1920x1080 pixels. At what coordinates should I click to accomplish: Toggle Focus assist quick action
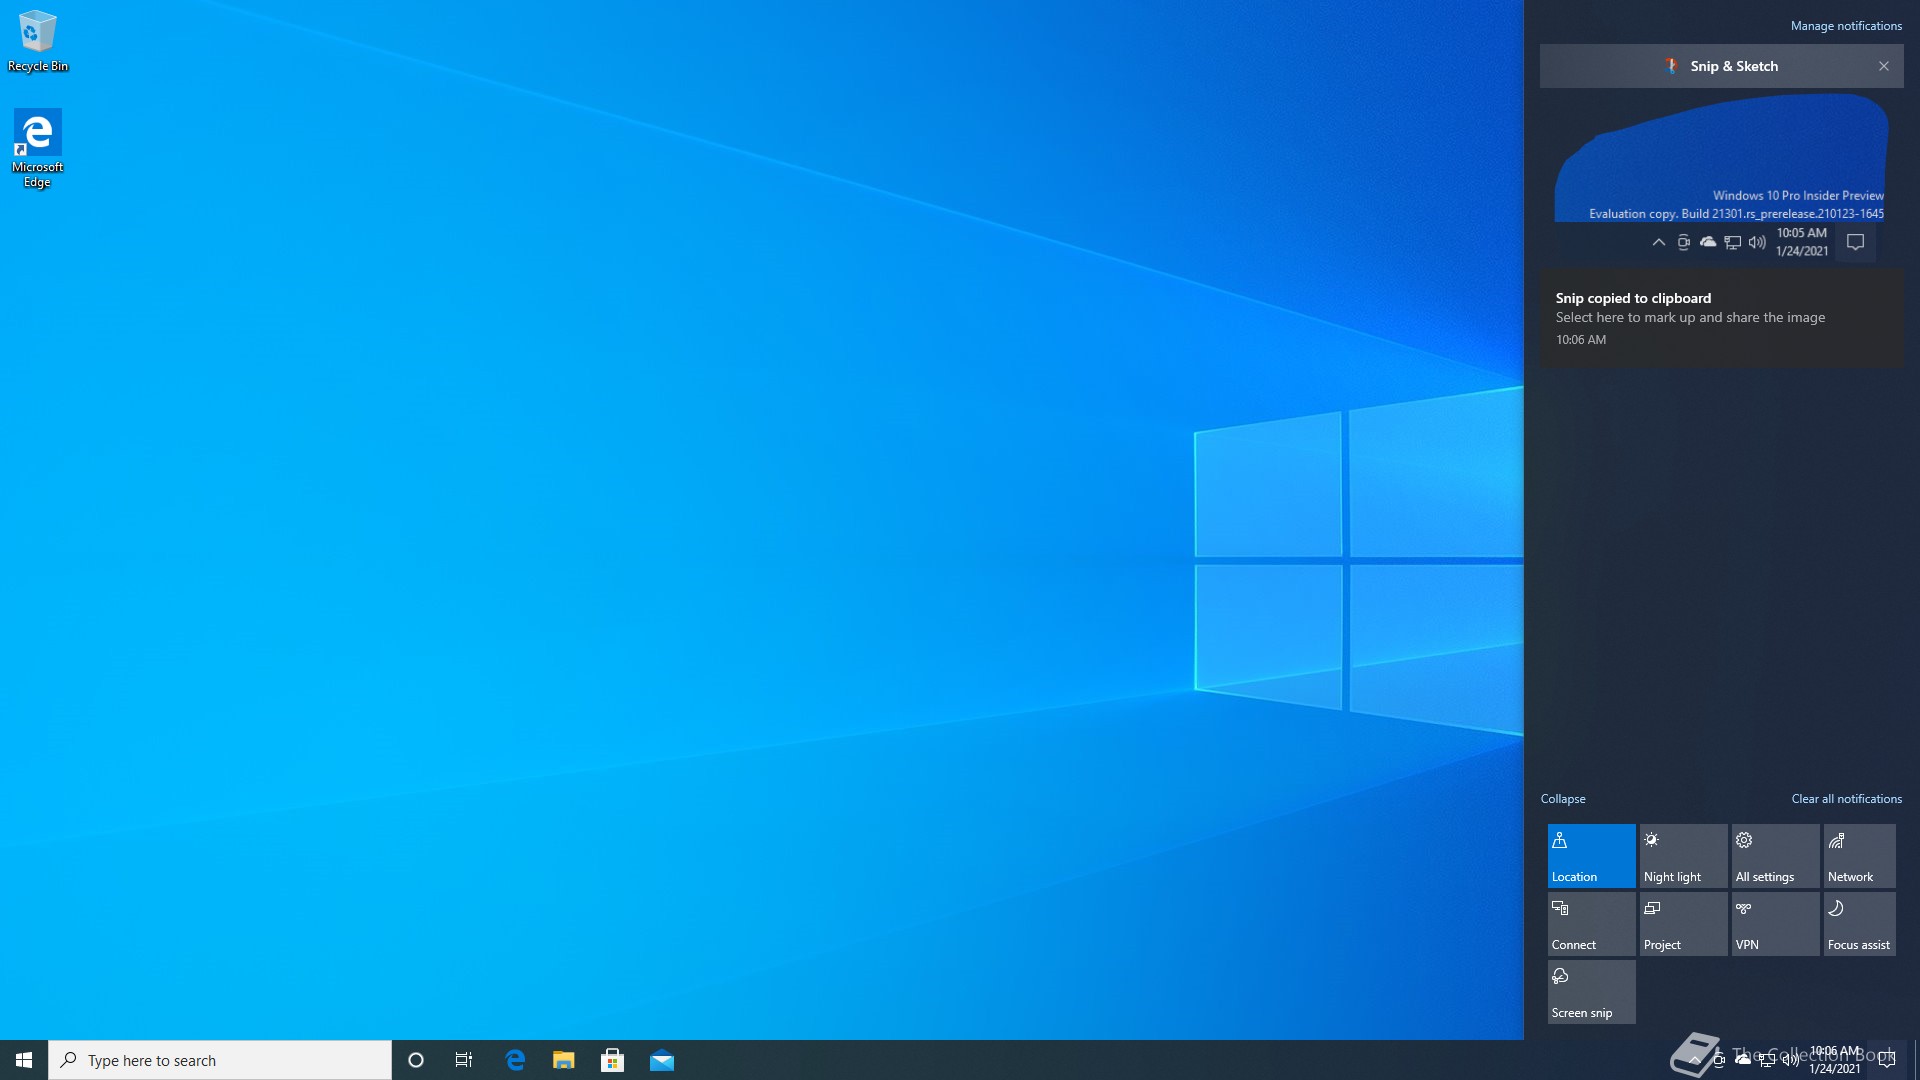pos(1860,924)
